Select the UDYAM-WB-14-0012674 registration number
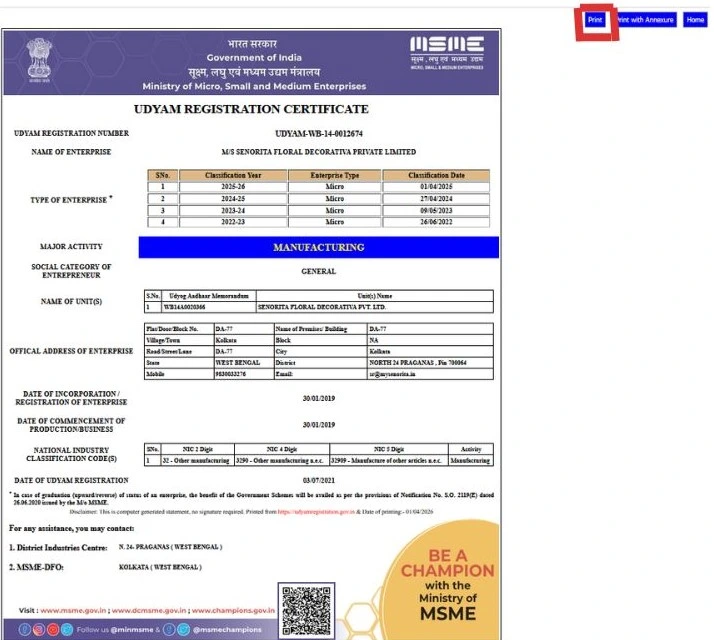 [x=319, y=133]
